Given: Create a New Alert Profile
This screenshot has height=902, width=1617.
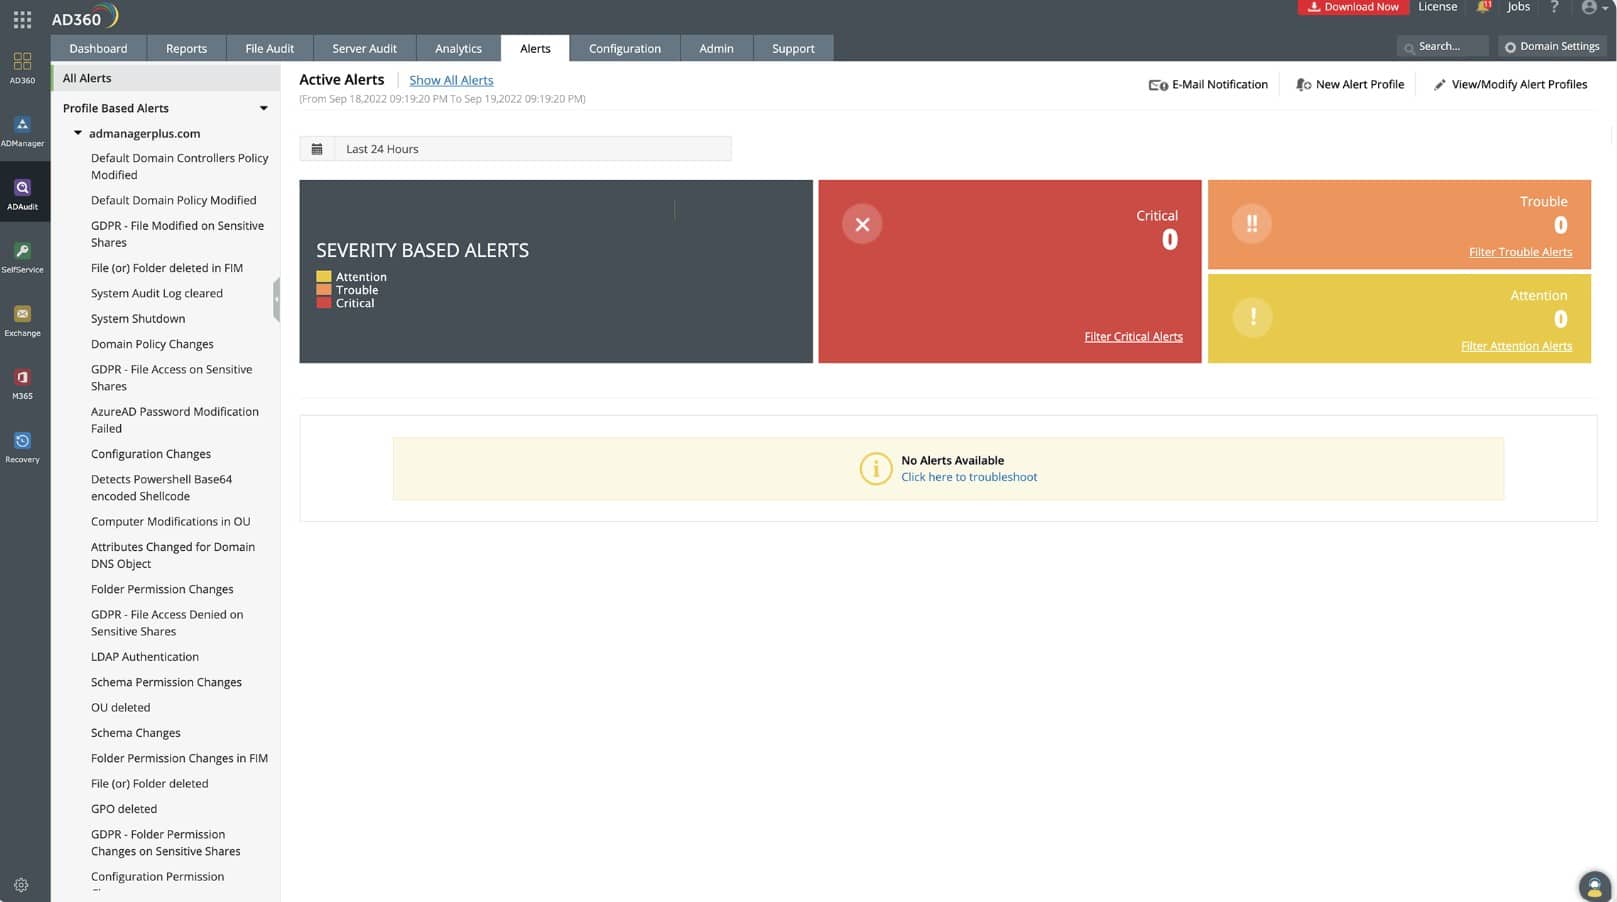Looking at the screenshot, I should click(x=1350, y=85).
